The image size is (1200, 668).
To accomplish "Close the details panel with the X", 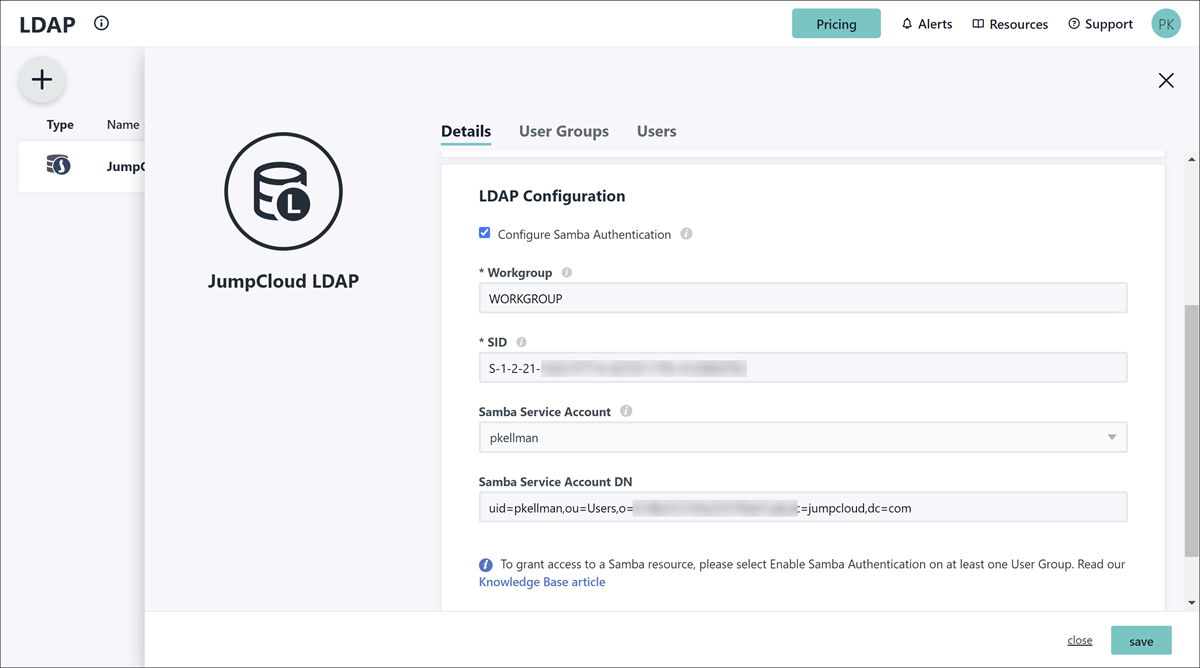I will pos(1166,81).
